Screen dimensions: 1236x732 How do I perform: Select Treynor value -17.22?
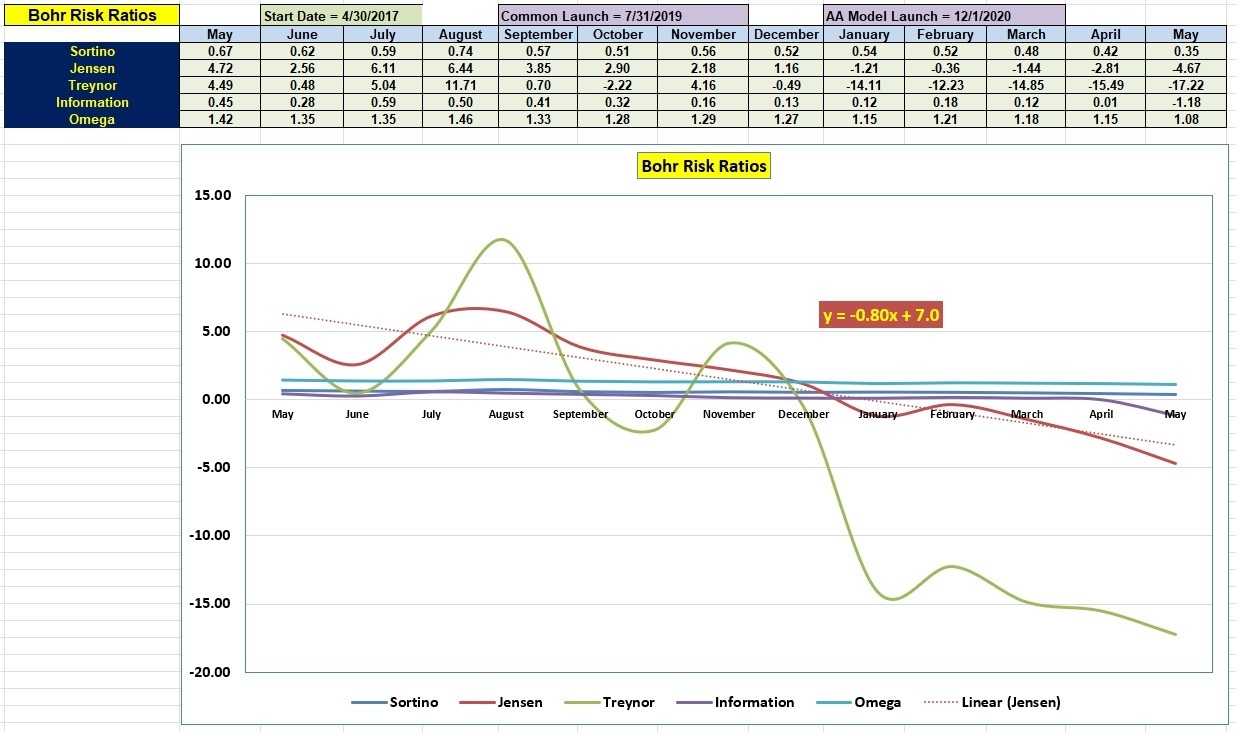[1185, 85]
